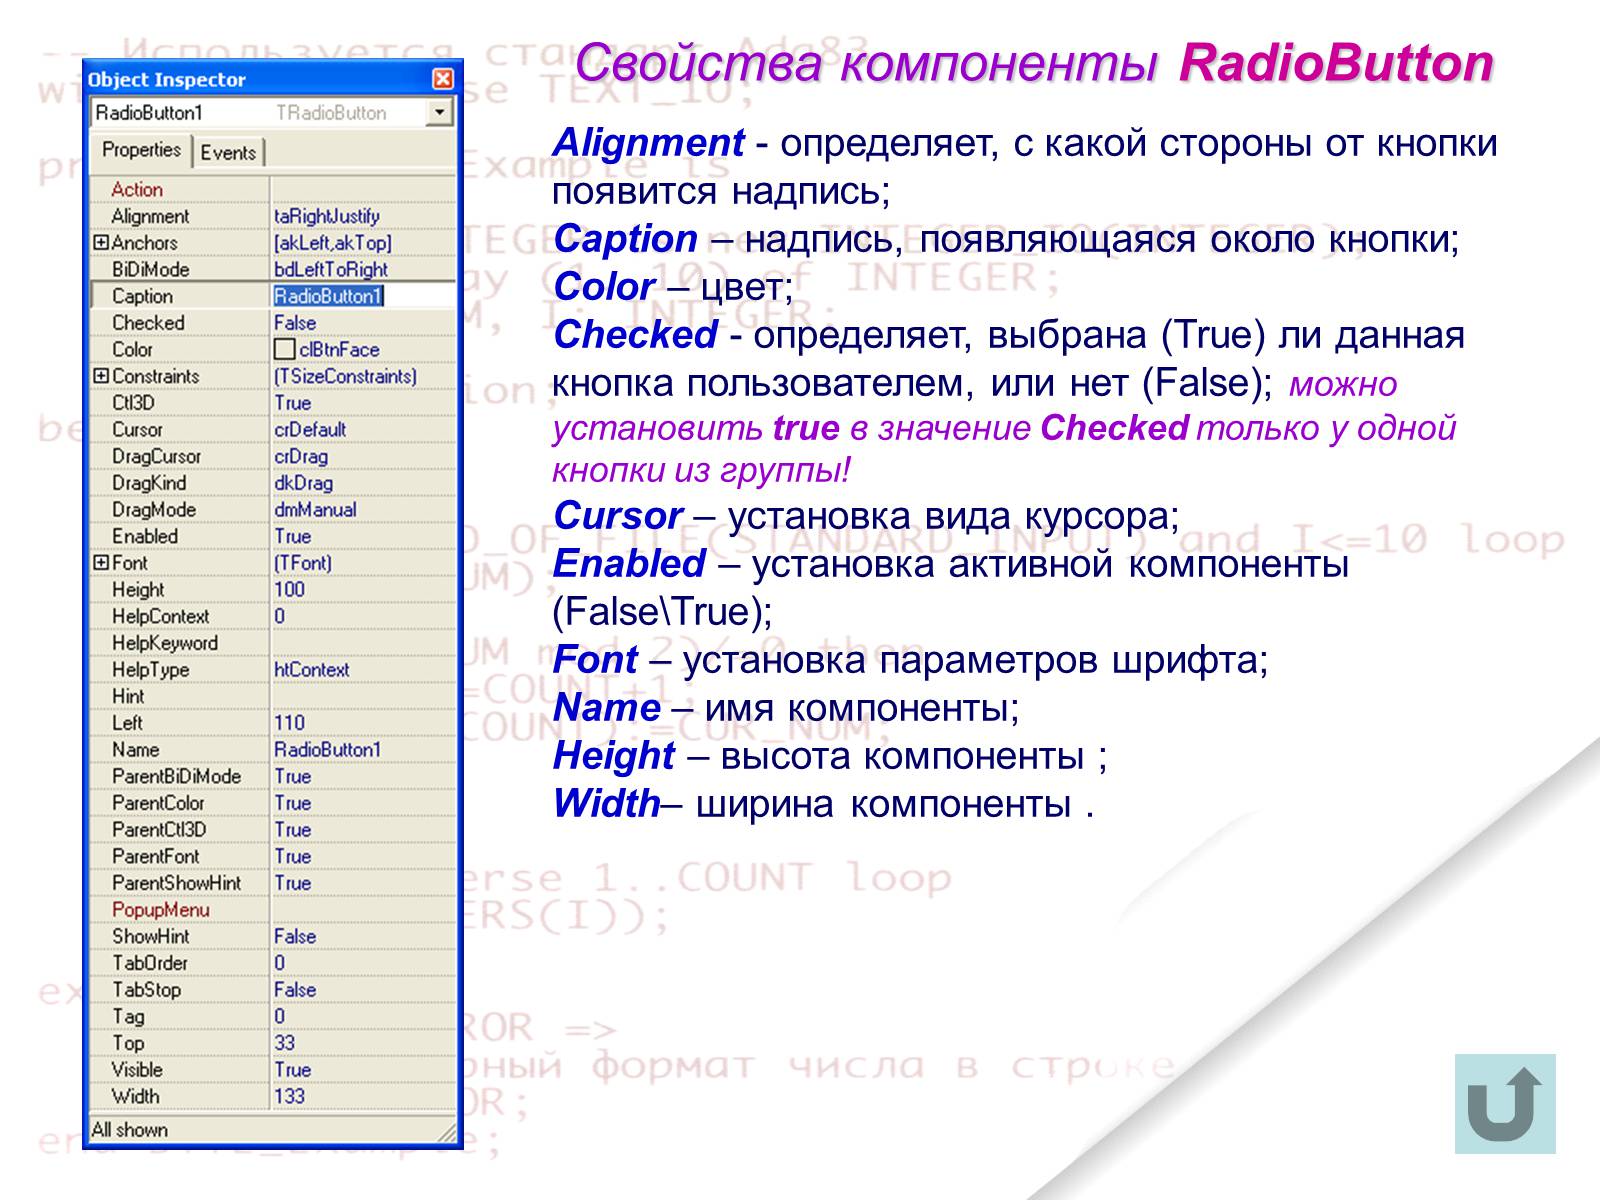Click the Name value RadioButton1
This screenshot has height=1200, width=1600.
tap(327, 750)
